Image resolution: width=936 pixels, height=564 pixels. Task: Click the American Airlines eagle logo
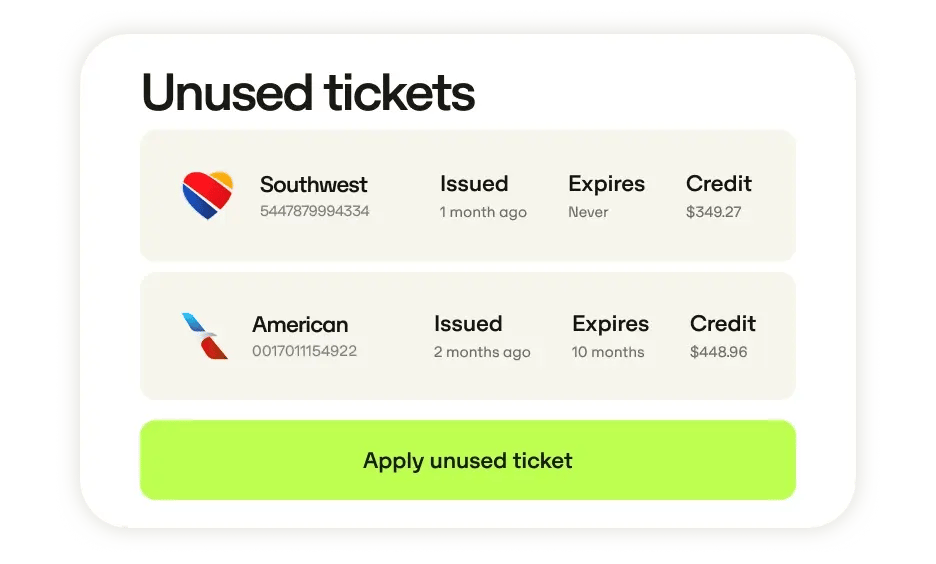(205, 336)
